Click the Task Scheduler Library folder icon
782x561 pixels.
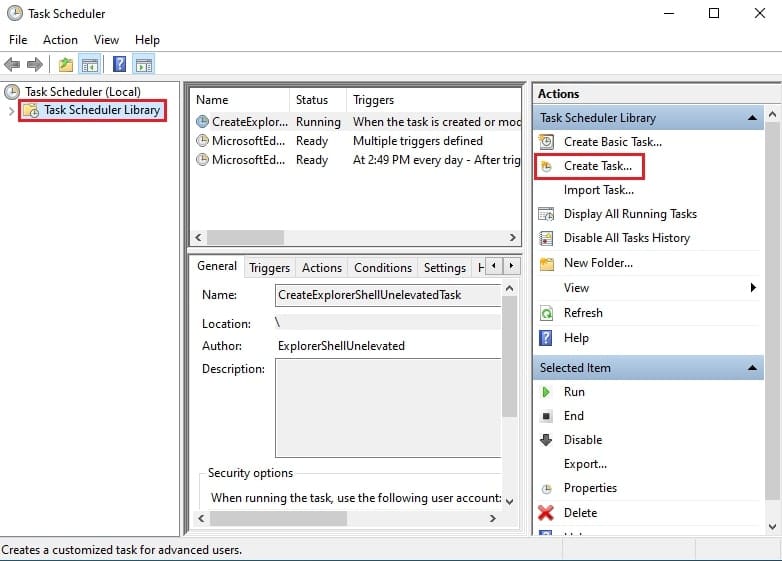click(x=31, y=110)
